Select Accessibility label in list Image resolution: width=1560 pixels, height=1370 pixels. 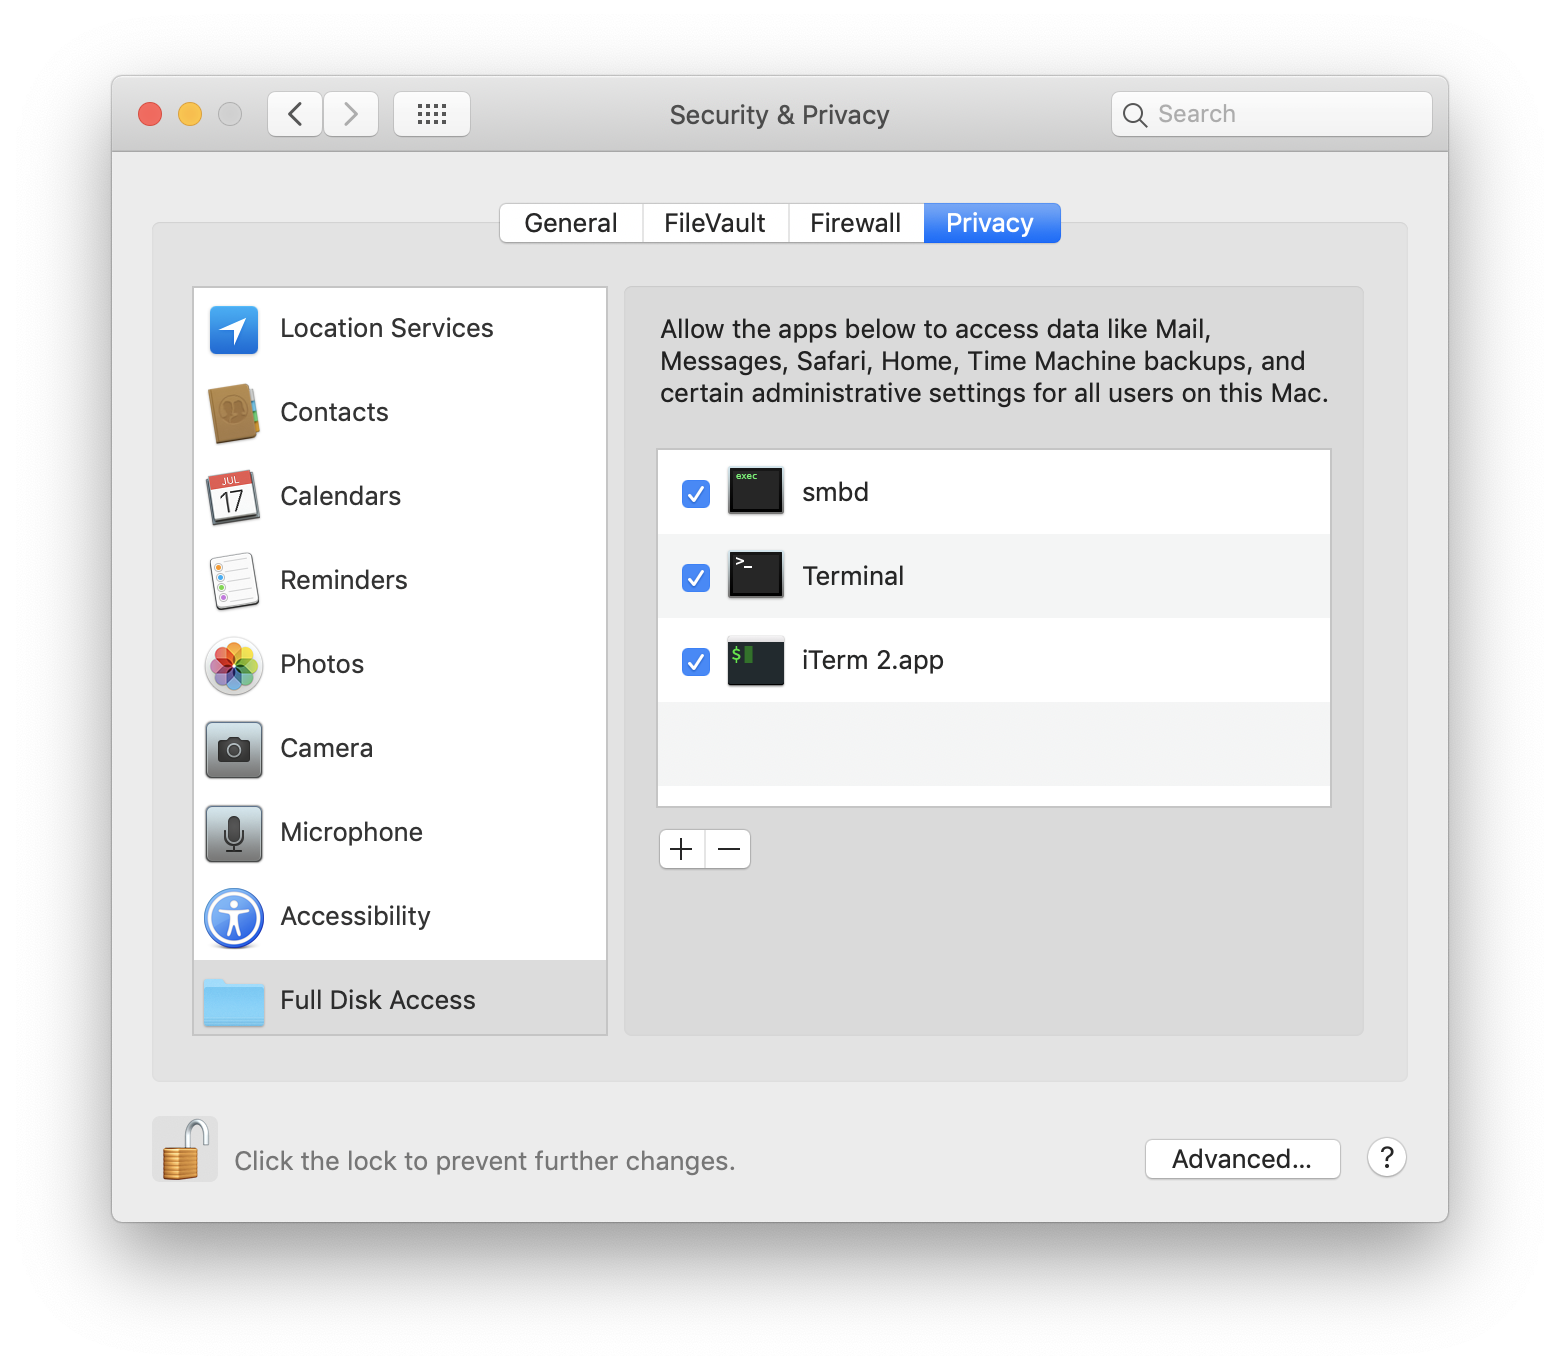click(x=356, y=916)
